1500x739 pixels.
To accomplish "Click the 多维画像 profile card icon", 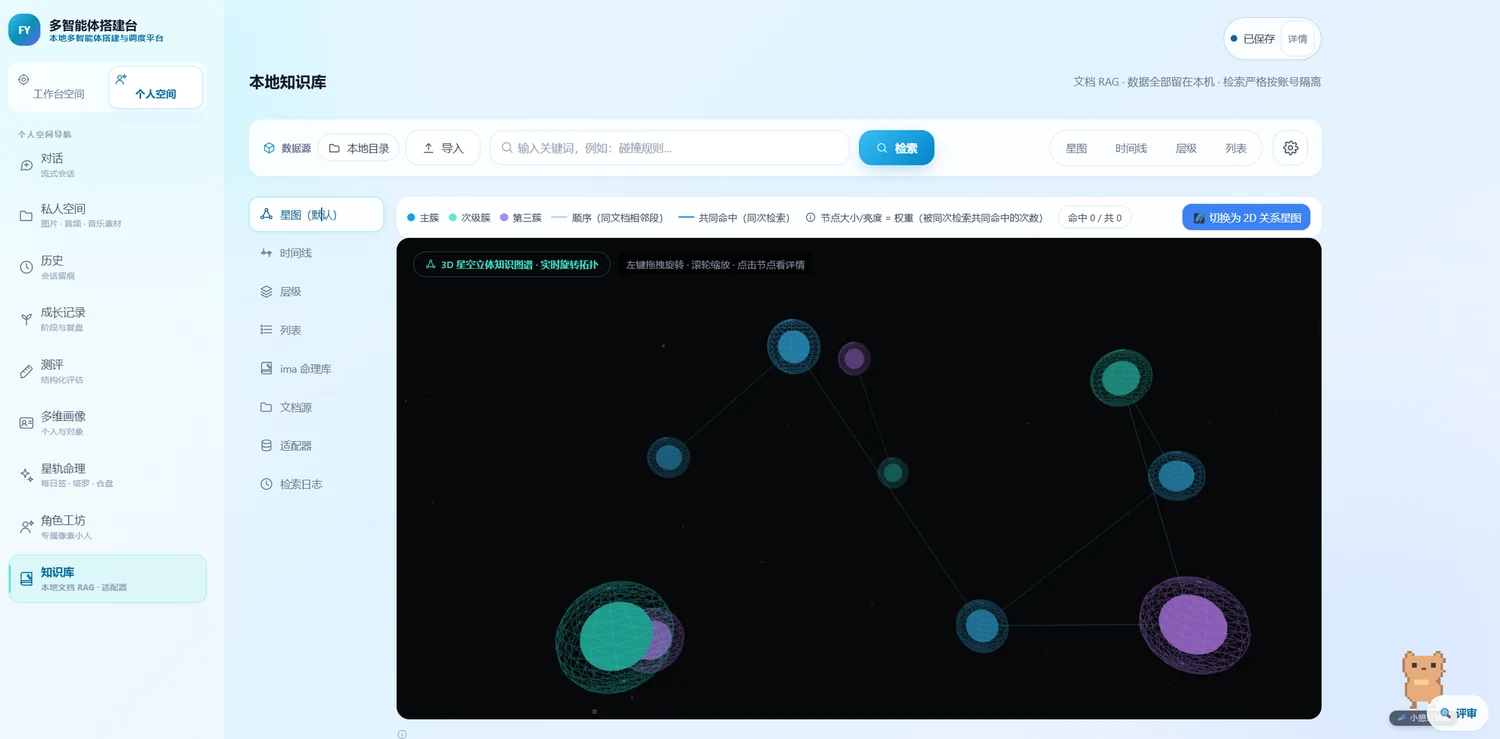I will tap(26, 423).
